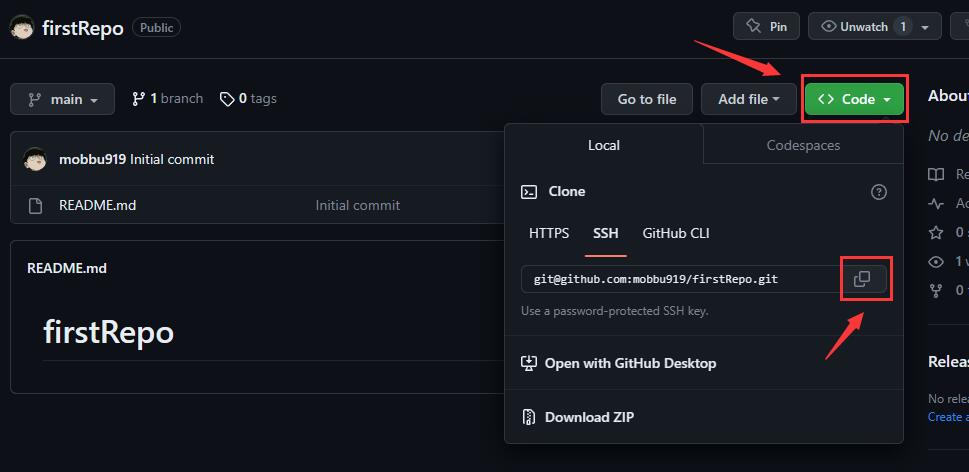This screenshot has width=969, height=472.
Task: Select HTTPS clone method
Action: (x=549, y=234)
